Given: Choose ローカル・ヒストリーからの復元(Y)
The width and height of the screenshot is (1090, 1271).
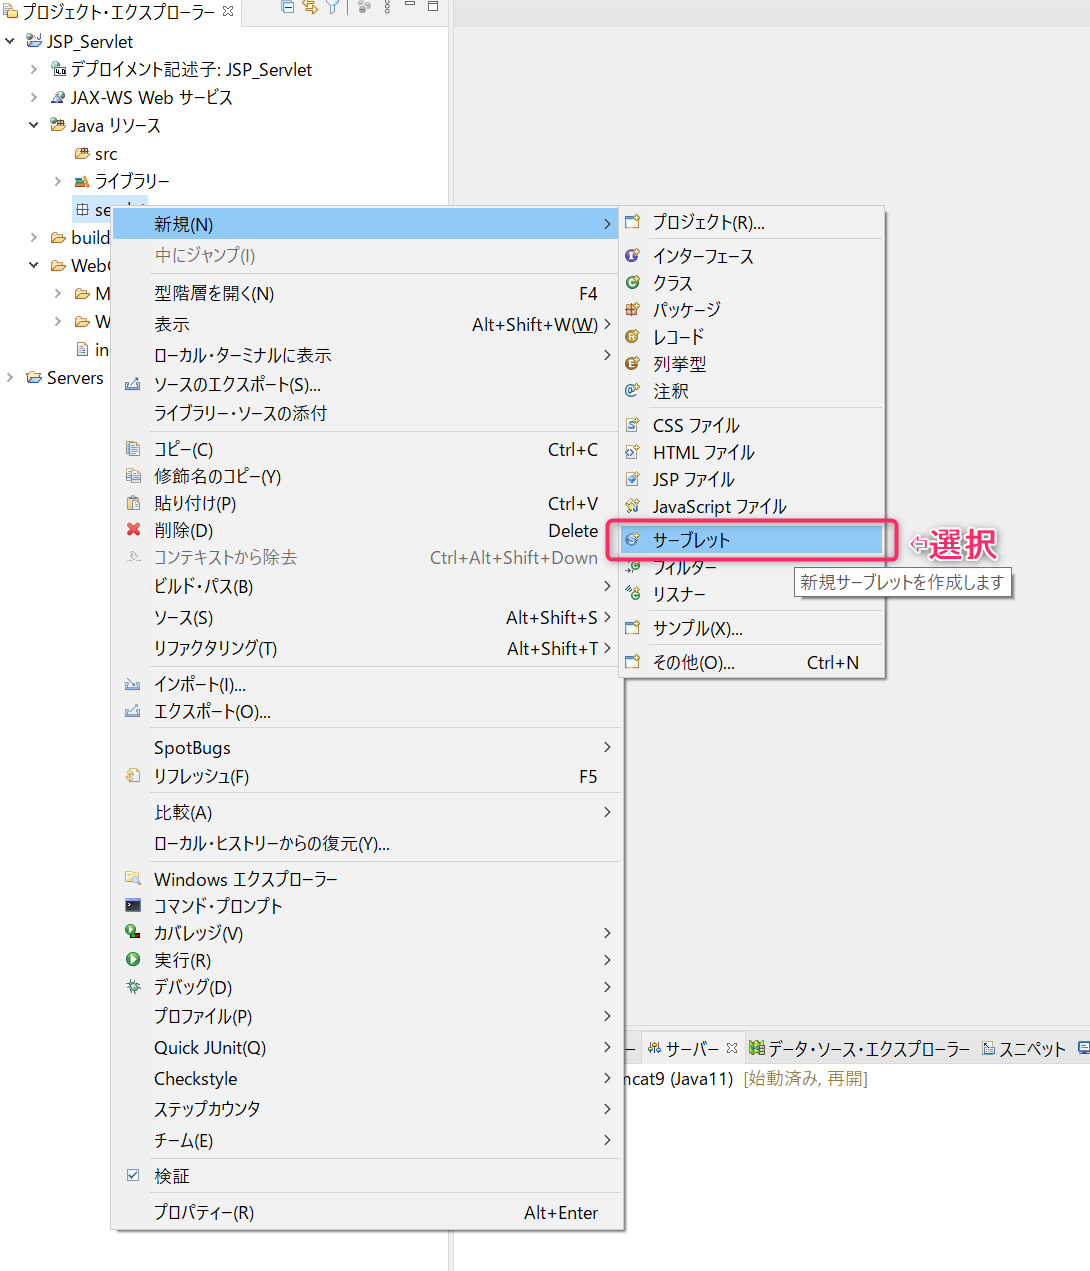Looking at the screenshot, I should [x=367, y=843].
